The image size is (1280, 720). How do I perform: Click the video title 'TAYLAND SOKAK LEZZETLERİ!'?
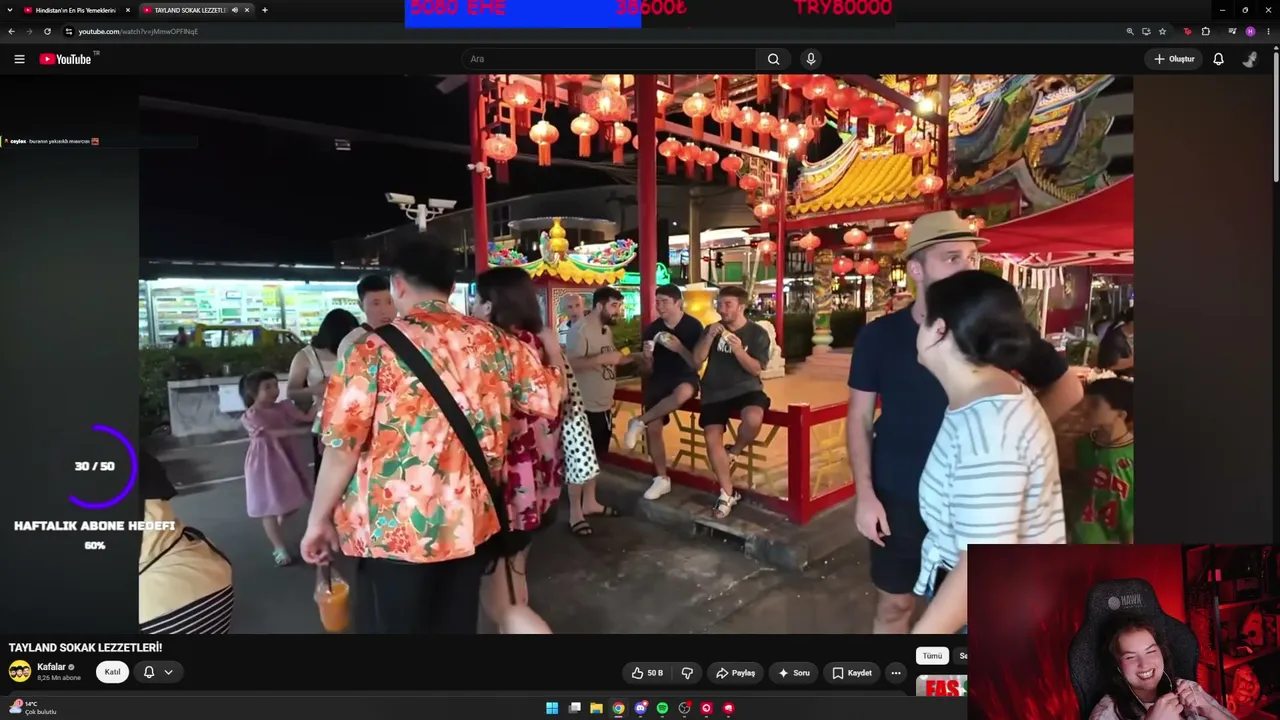pyautogui.click(x=85, y=648)
